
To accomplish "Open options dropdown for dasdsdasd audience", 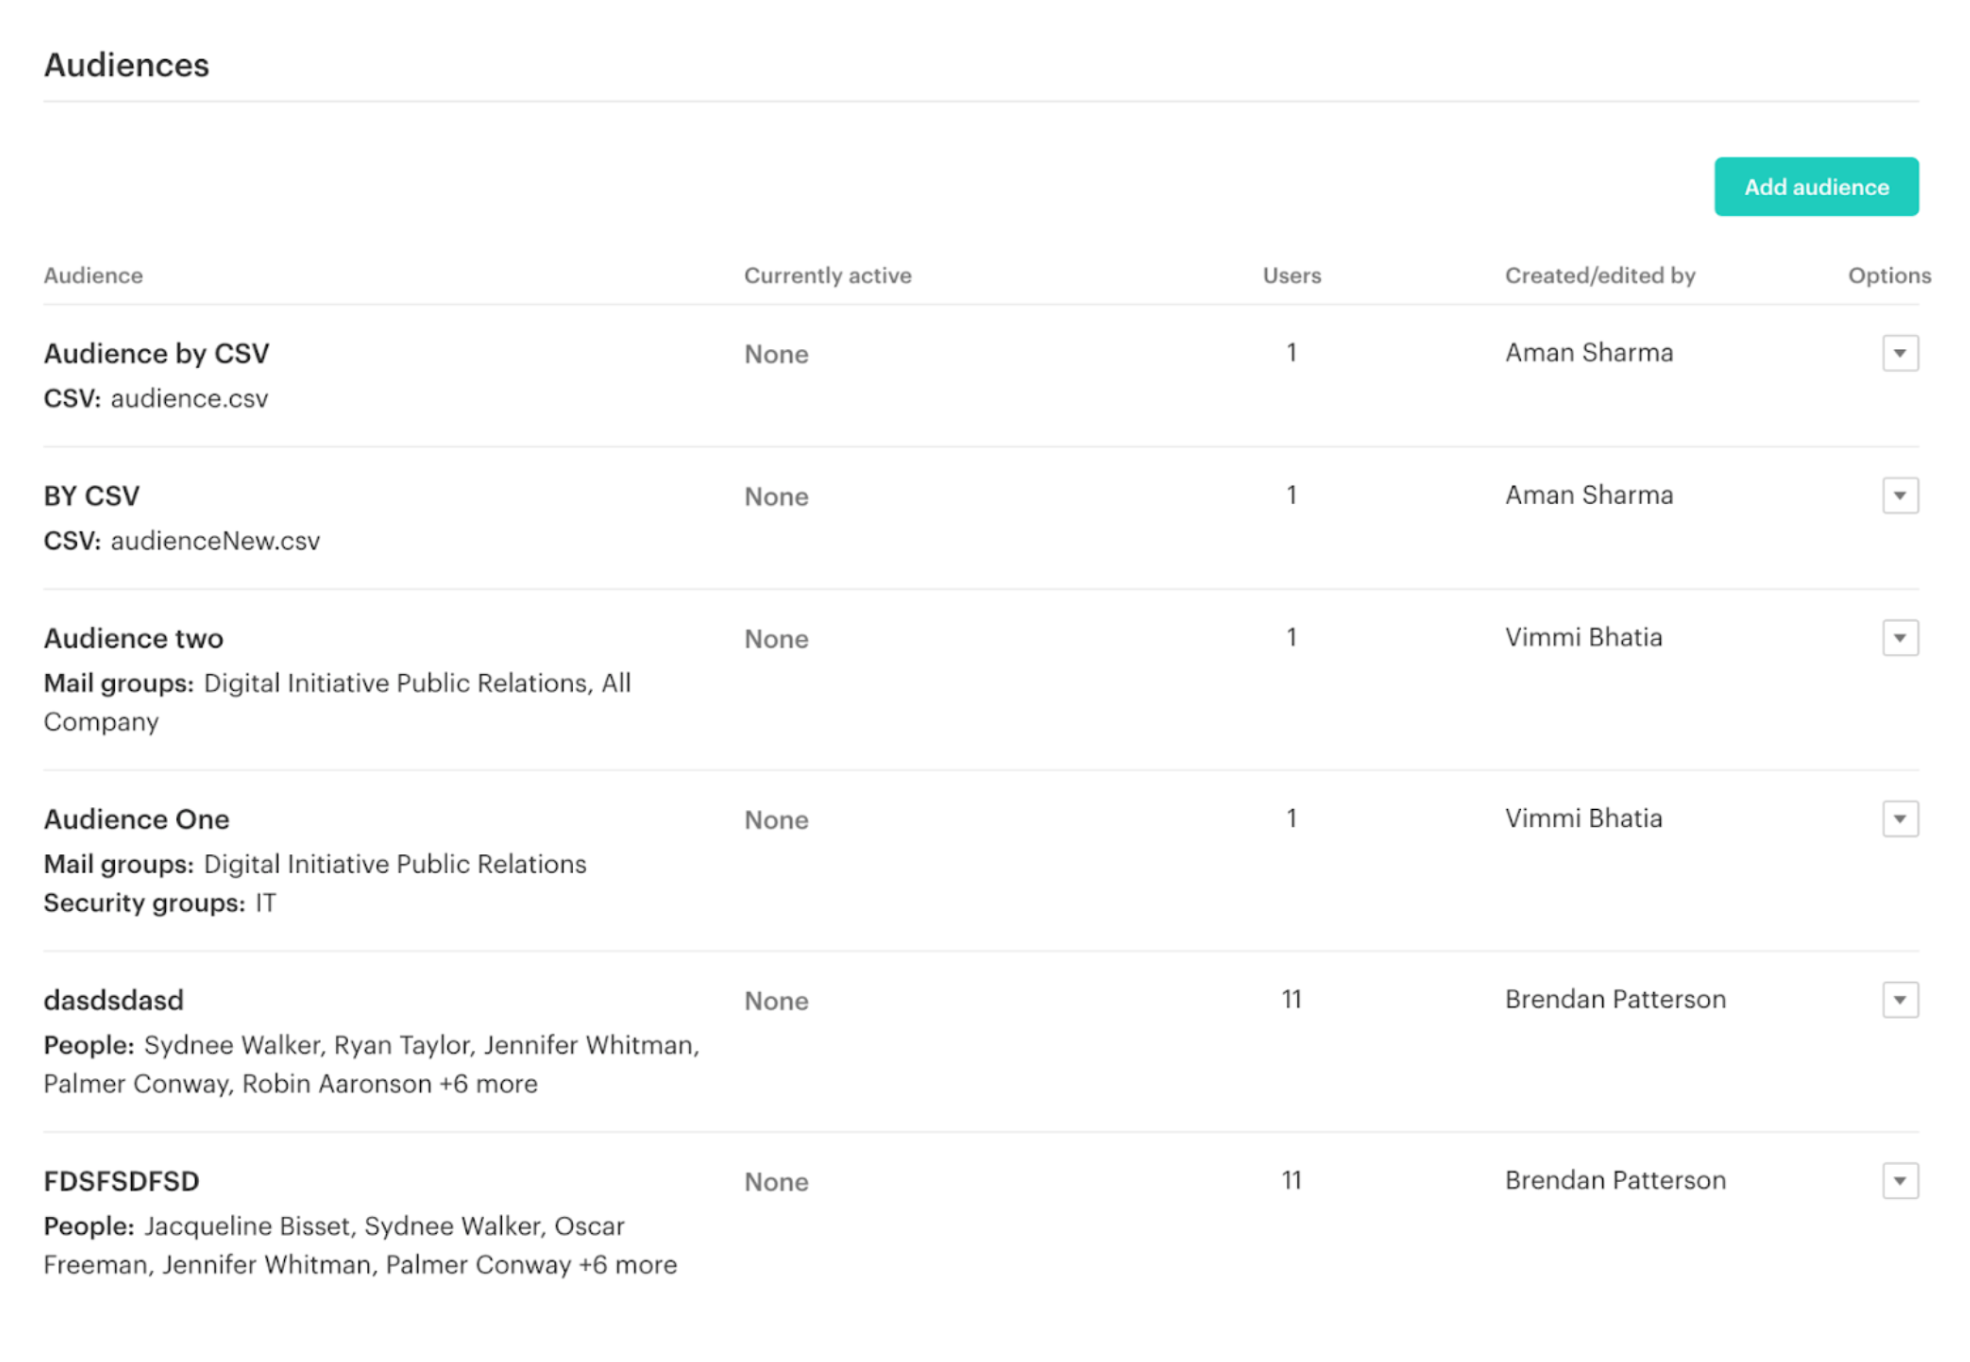I will [1899, 1000].
